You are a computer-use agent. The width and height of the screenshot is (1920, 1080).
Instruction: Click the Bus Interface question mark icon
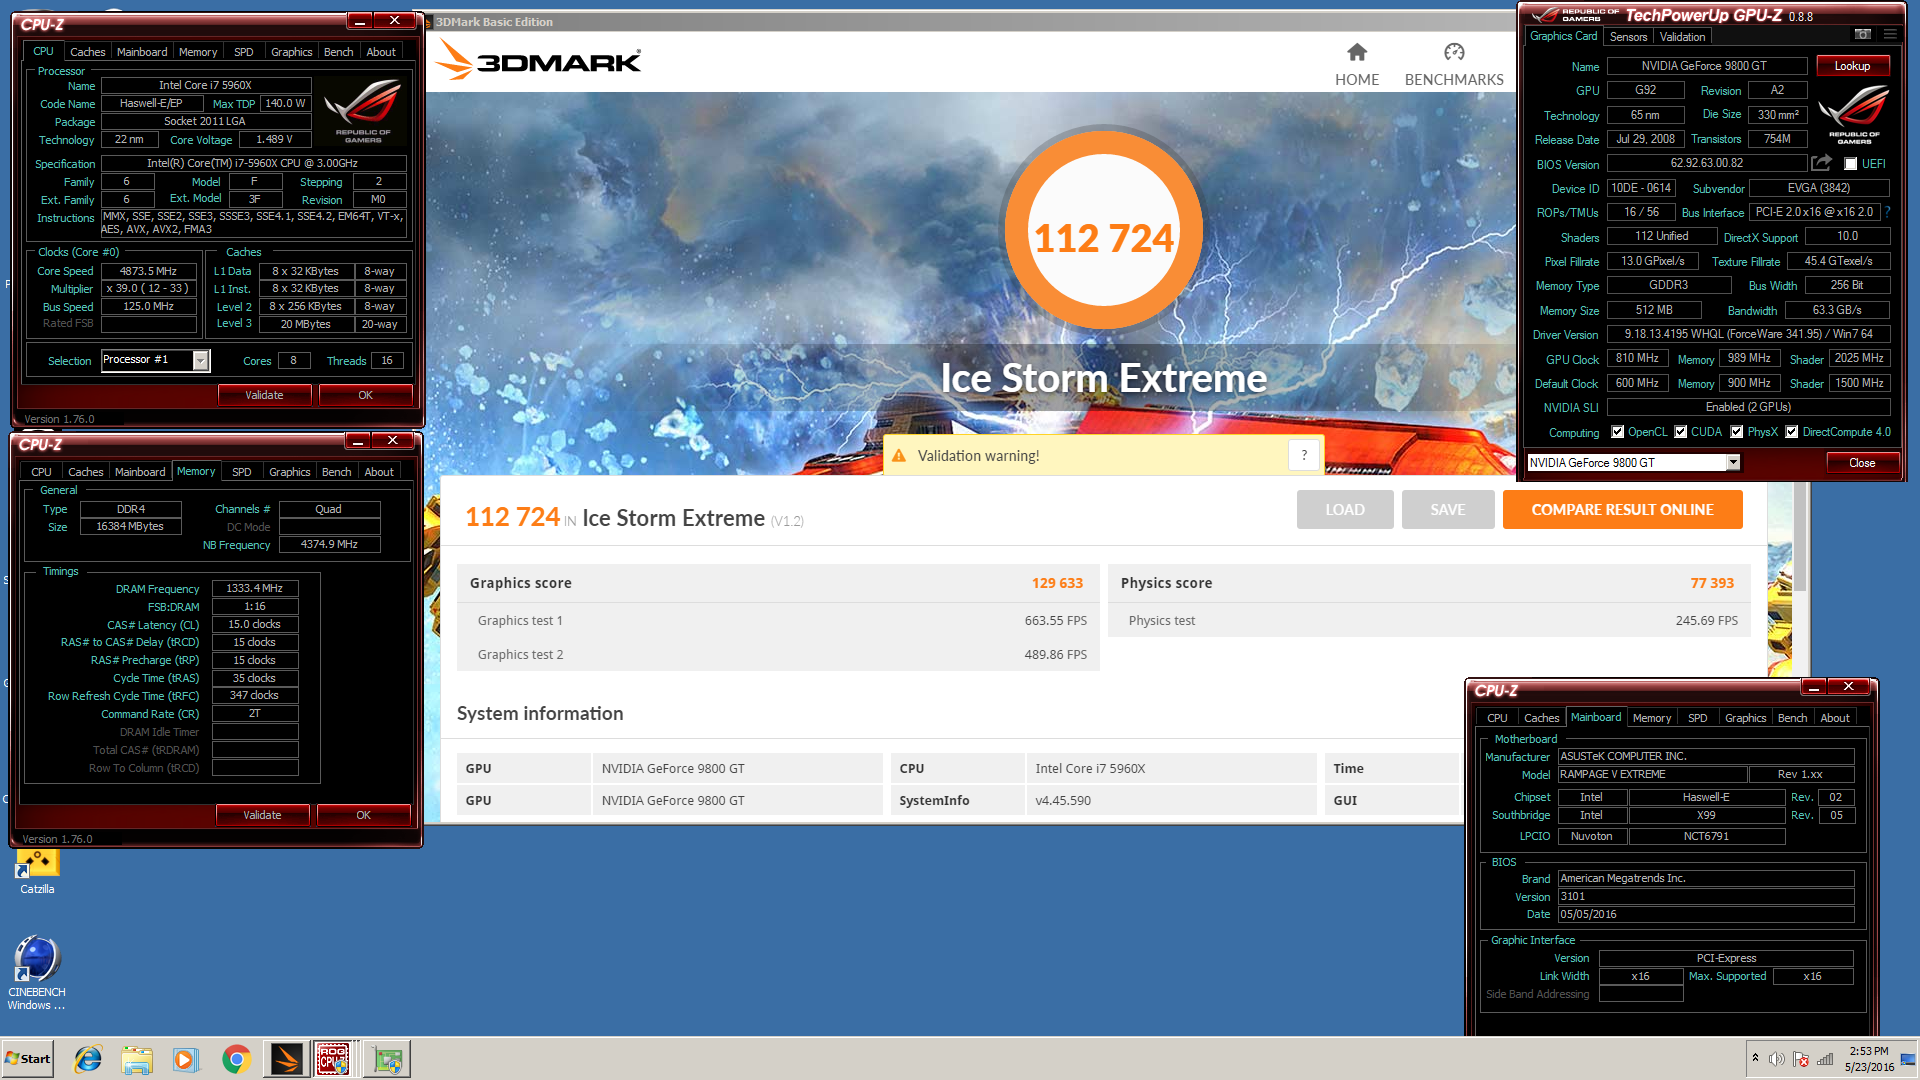click(1888, 212)
